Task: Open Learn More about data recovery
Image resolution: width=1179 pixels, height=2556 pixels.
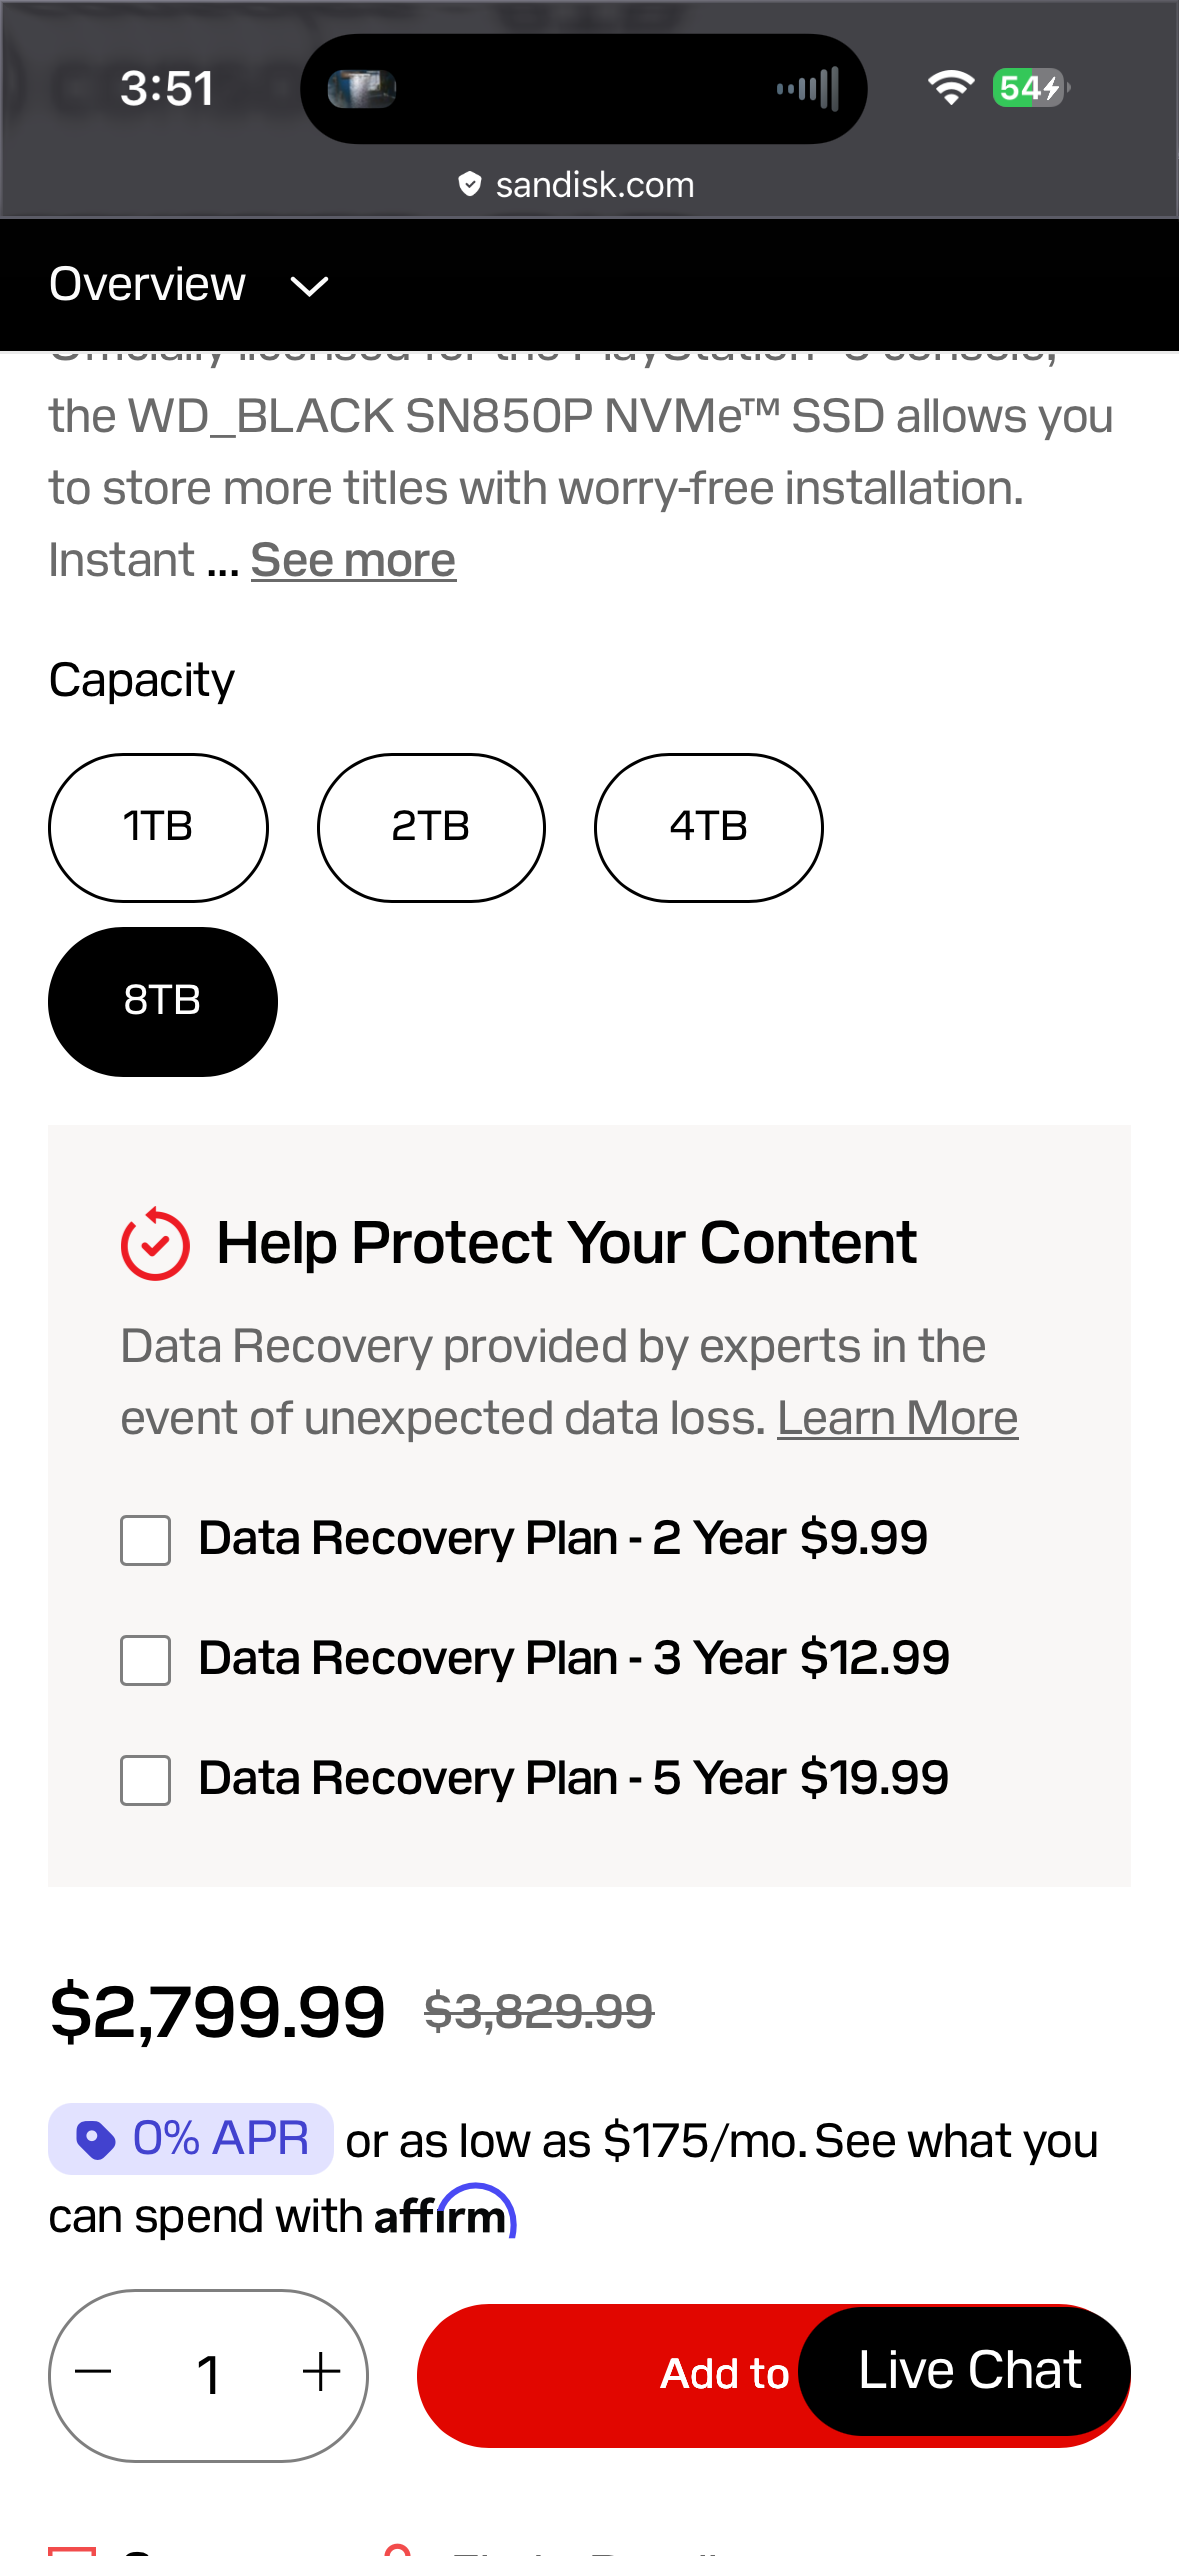Action: (x=897, y=1418)
